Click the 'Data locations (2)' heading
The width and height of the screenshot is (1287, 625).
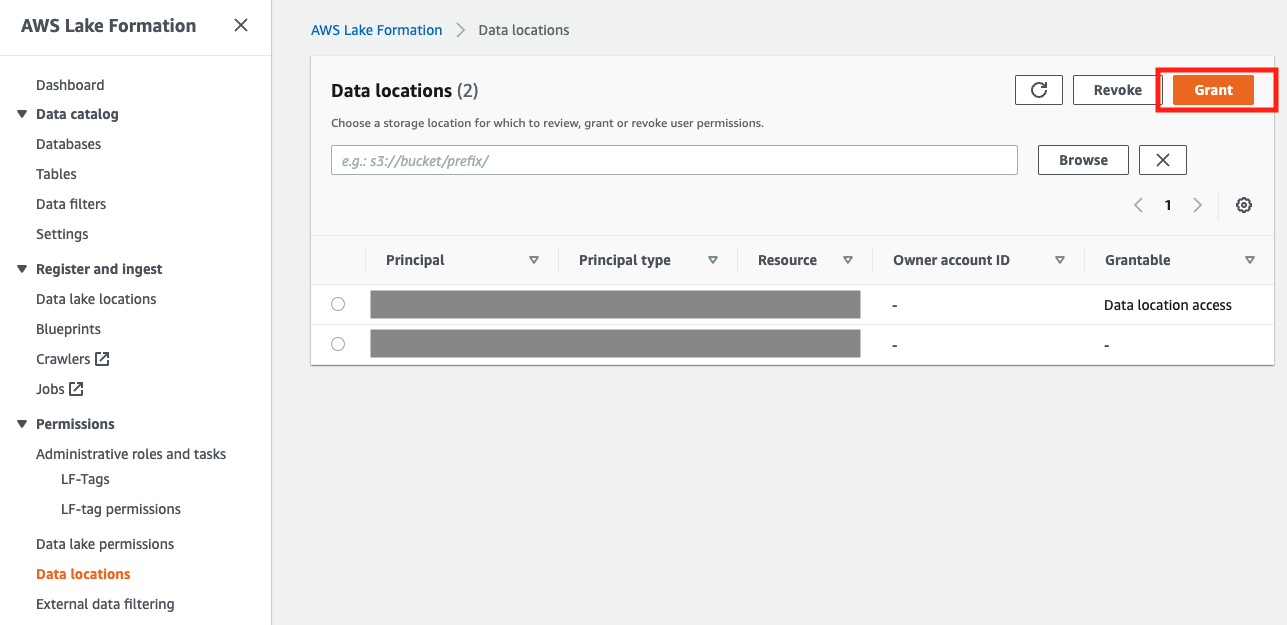coord(405,91)
